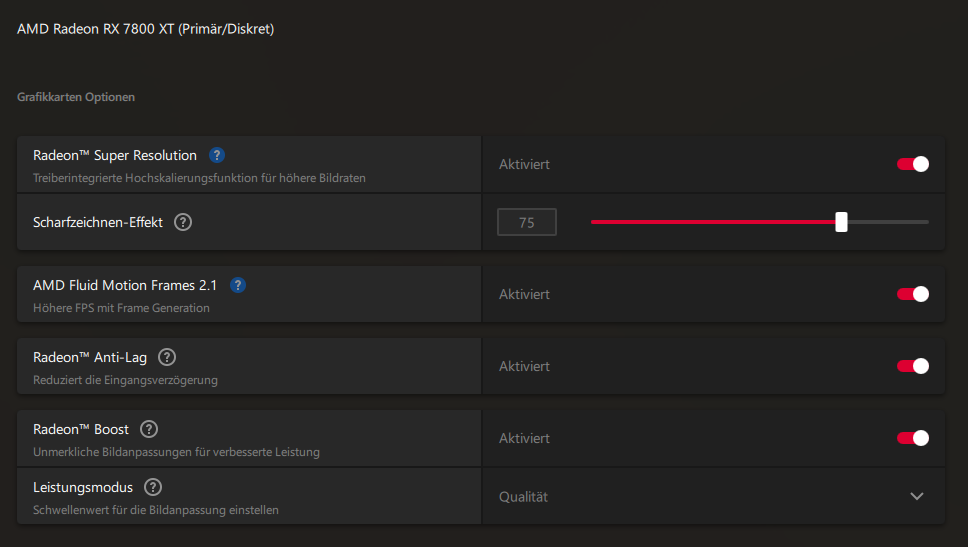Viewport: 968px width, 547px height.
Task: Click the question mark beside Radeon Boost
Action: click(x=149, y=429)
